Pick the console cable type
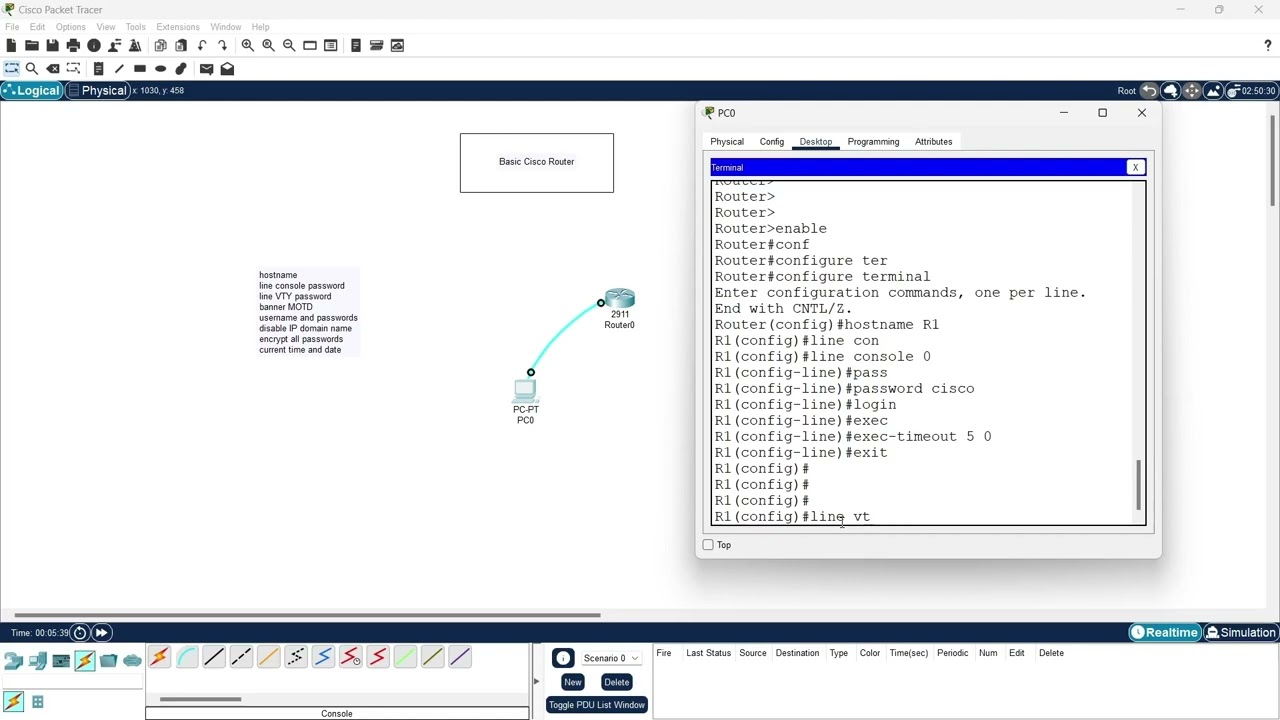1280x720 pixels. click(x=187, y=657)
